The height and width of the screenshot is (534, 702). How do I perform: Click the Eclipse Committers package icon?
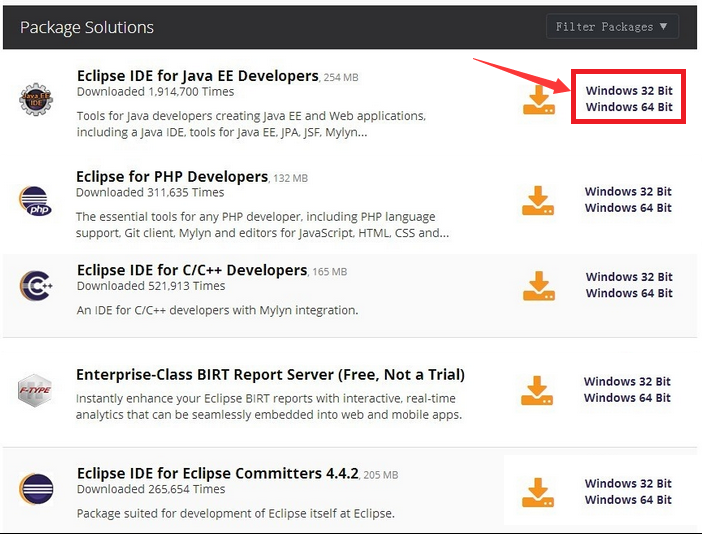[36, 489]
